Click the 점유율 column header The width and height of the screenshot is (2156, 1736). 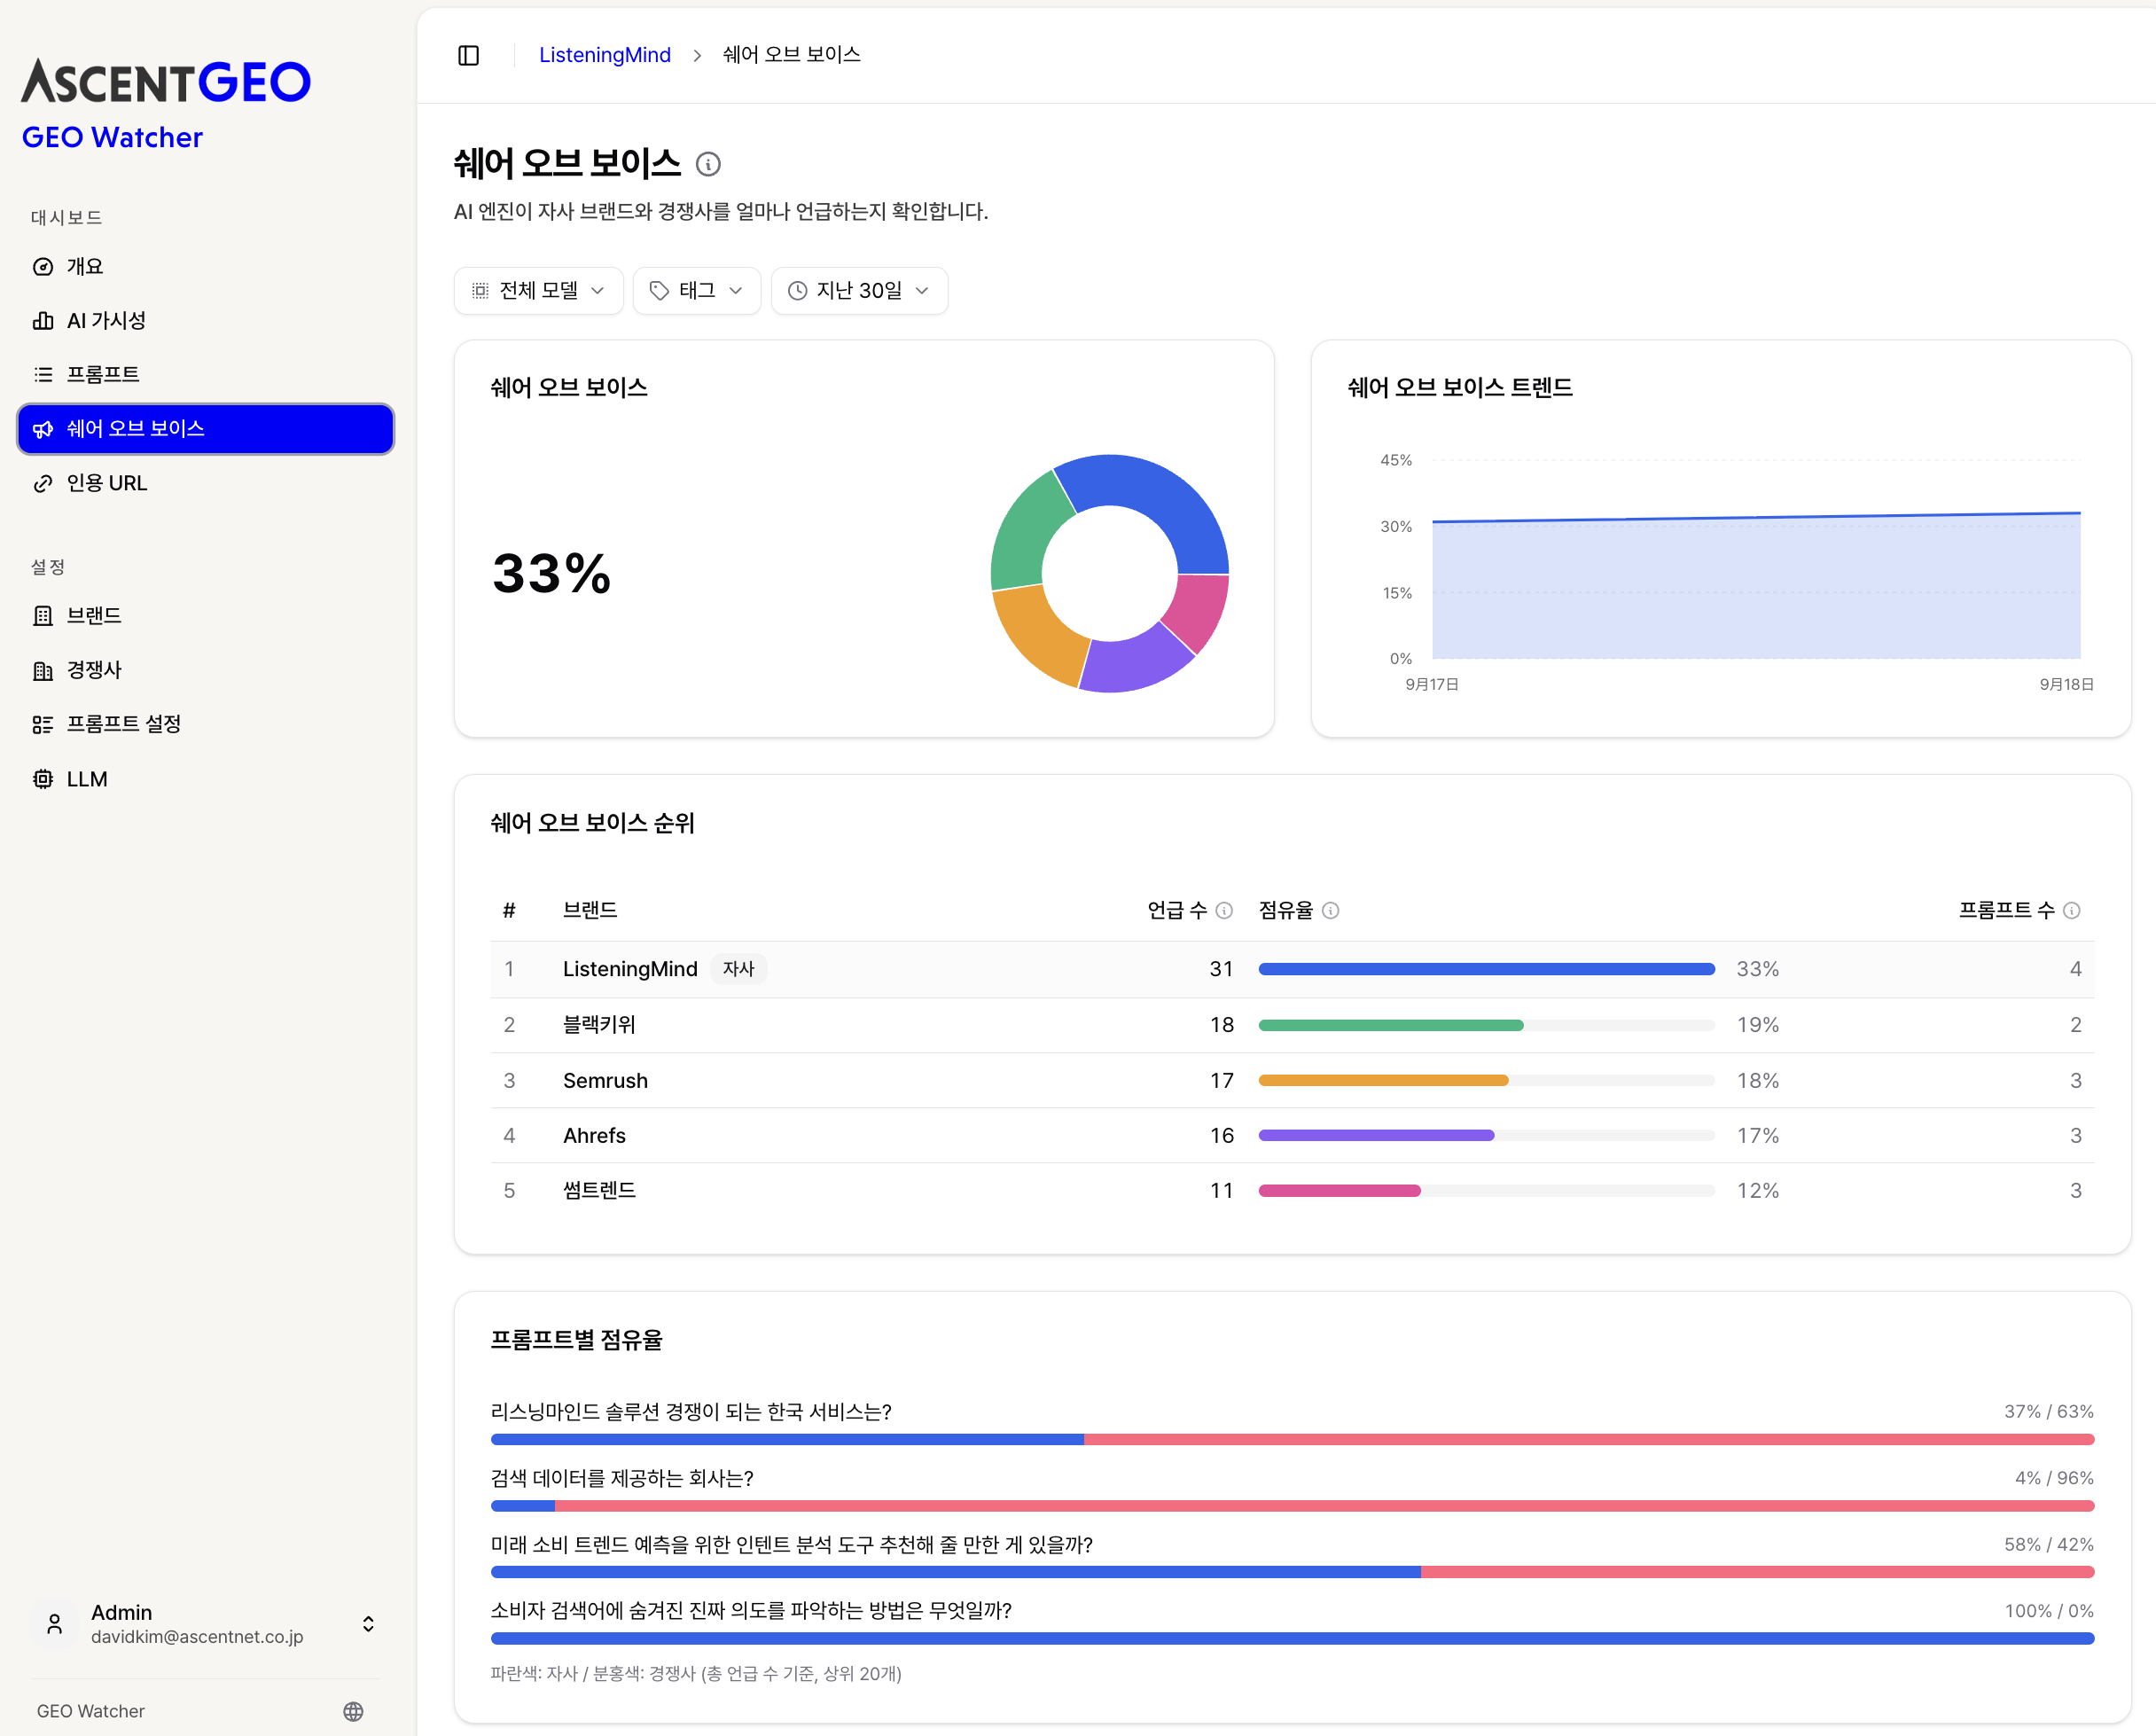[1286, 910]
